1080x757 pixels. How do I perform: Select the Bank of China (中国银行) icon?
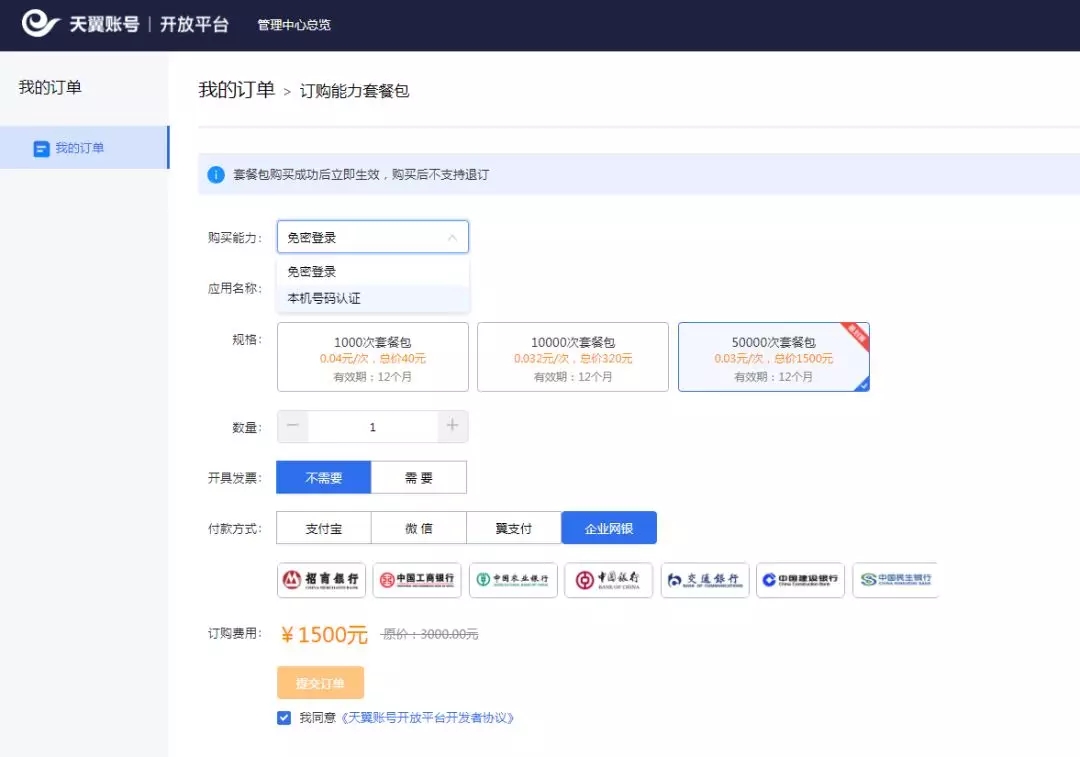point(608,580)
